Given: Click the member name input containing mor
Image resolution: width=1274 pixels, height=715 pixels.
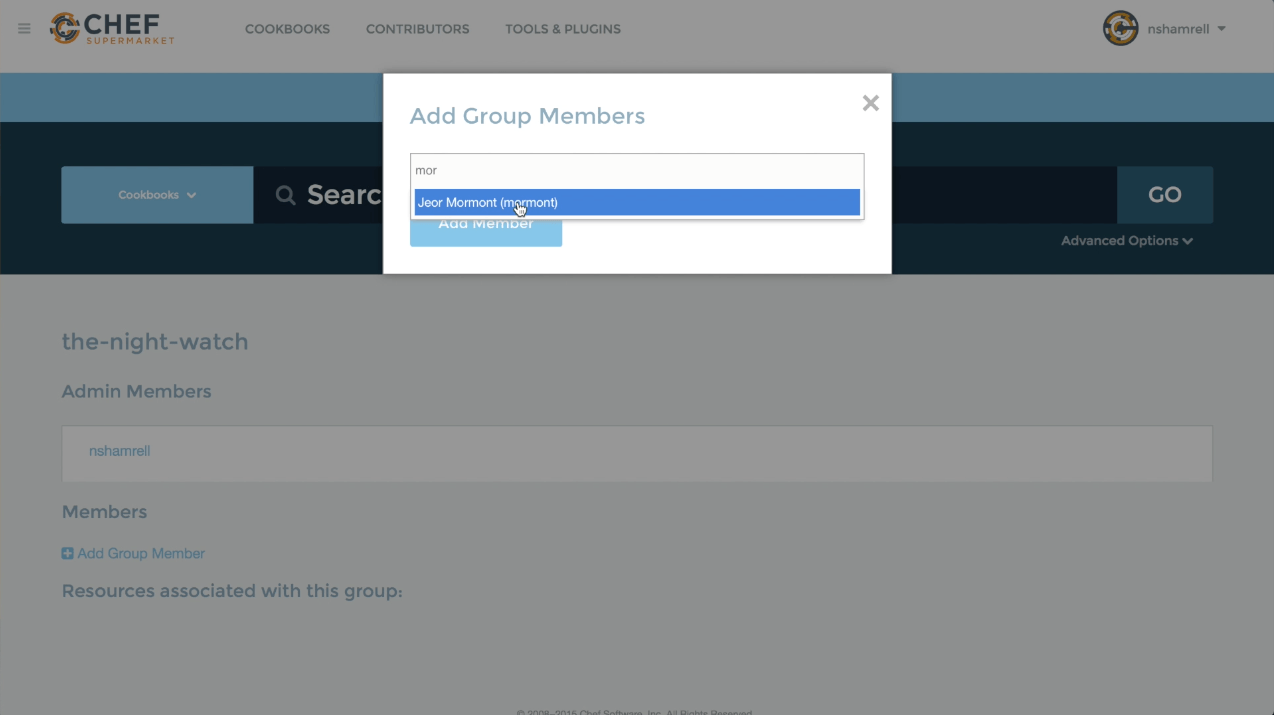Looking at the screenshot, I should [x=636, y=170].
